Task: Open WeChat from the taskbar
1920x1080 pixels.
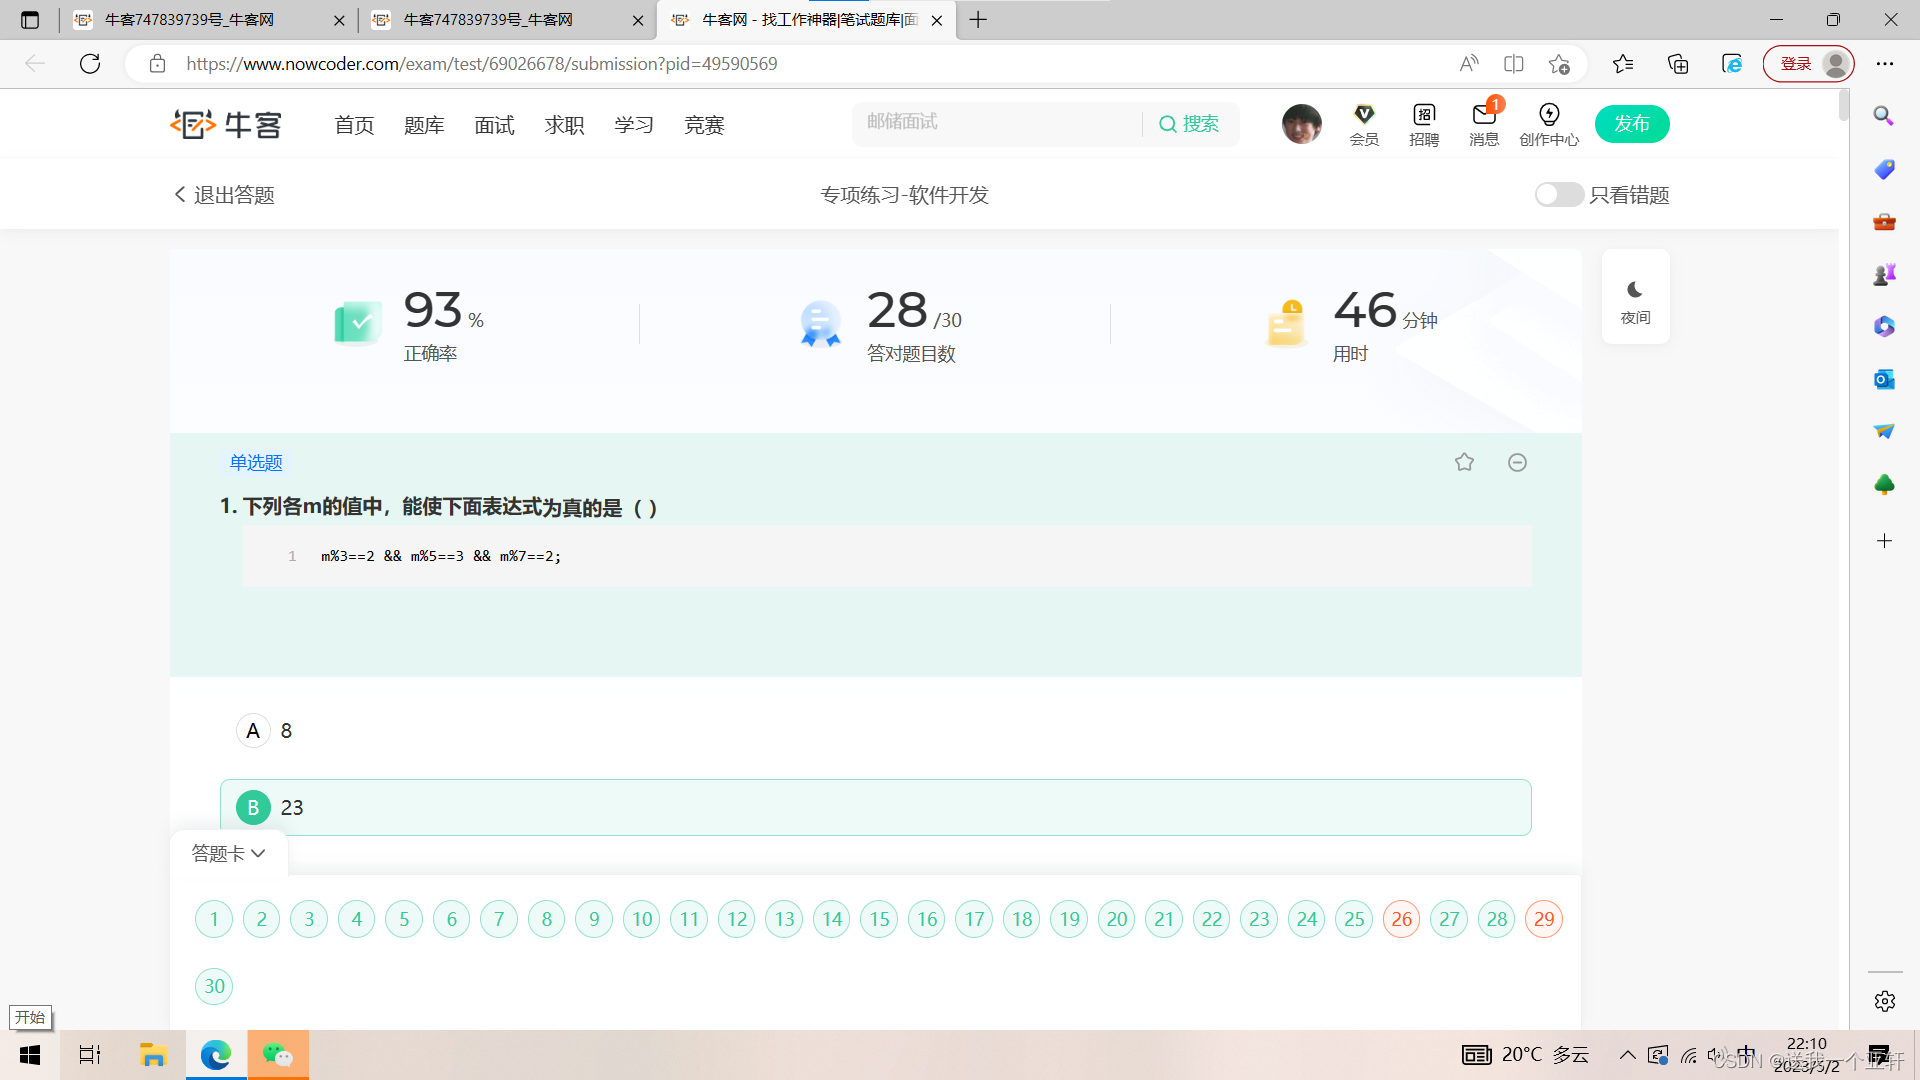Action: click(277, 1054)
